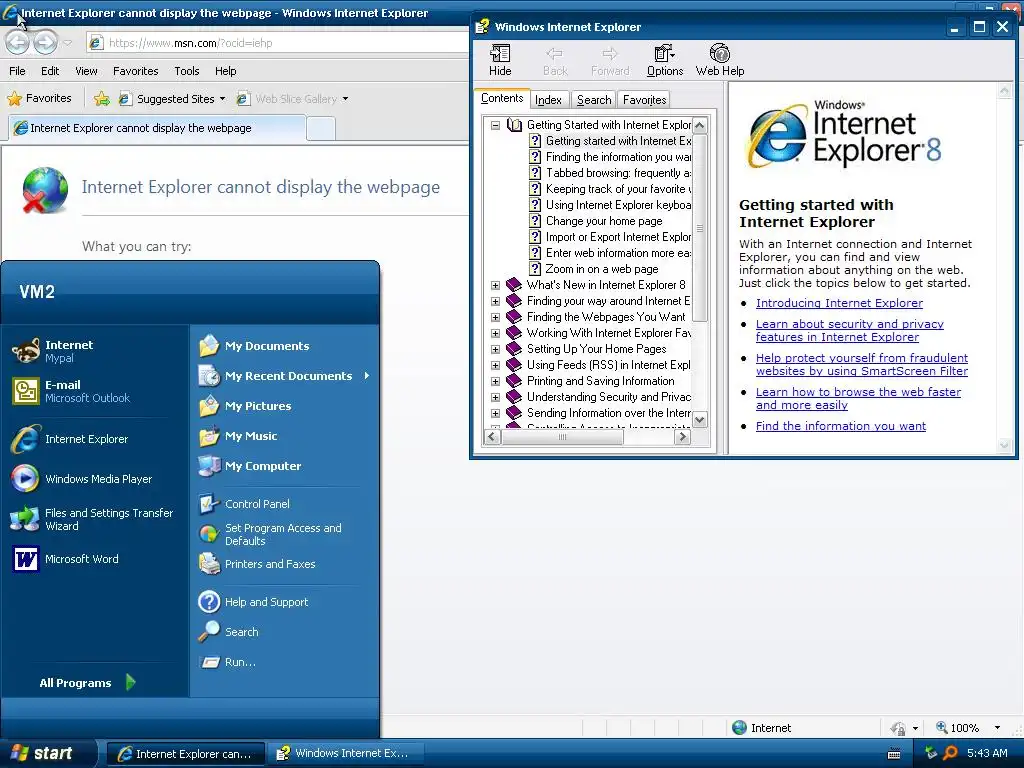Screen dimensions: 1024x768
Task: Switch to Windows Internet Explorer help taskbar button
Action: click(x=345, y=754)
